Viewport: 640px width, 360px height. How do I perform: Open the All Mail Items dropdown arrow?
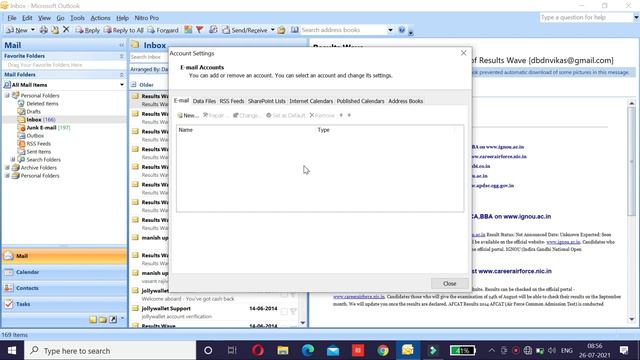pos(122,85)
